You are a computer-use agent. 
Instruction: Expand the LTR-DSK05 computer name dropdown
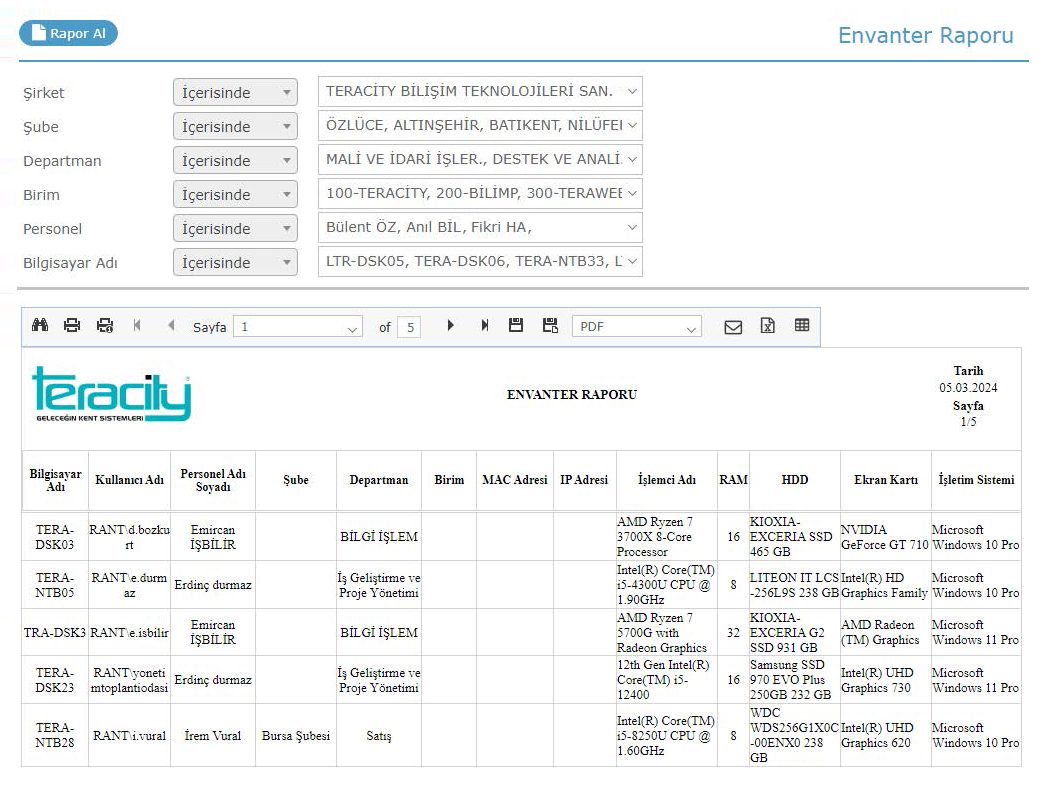(x=480, y=262)
